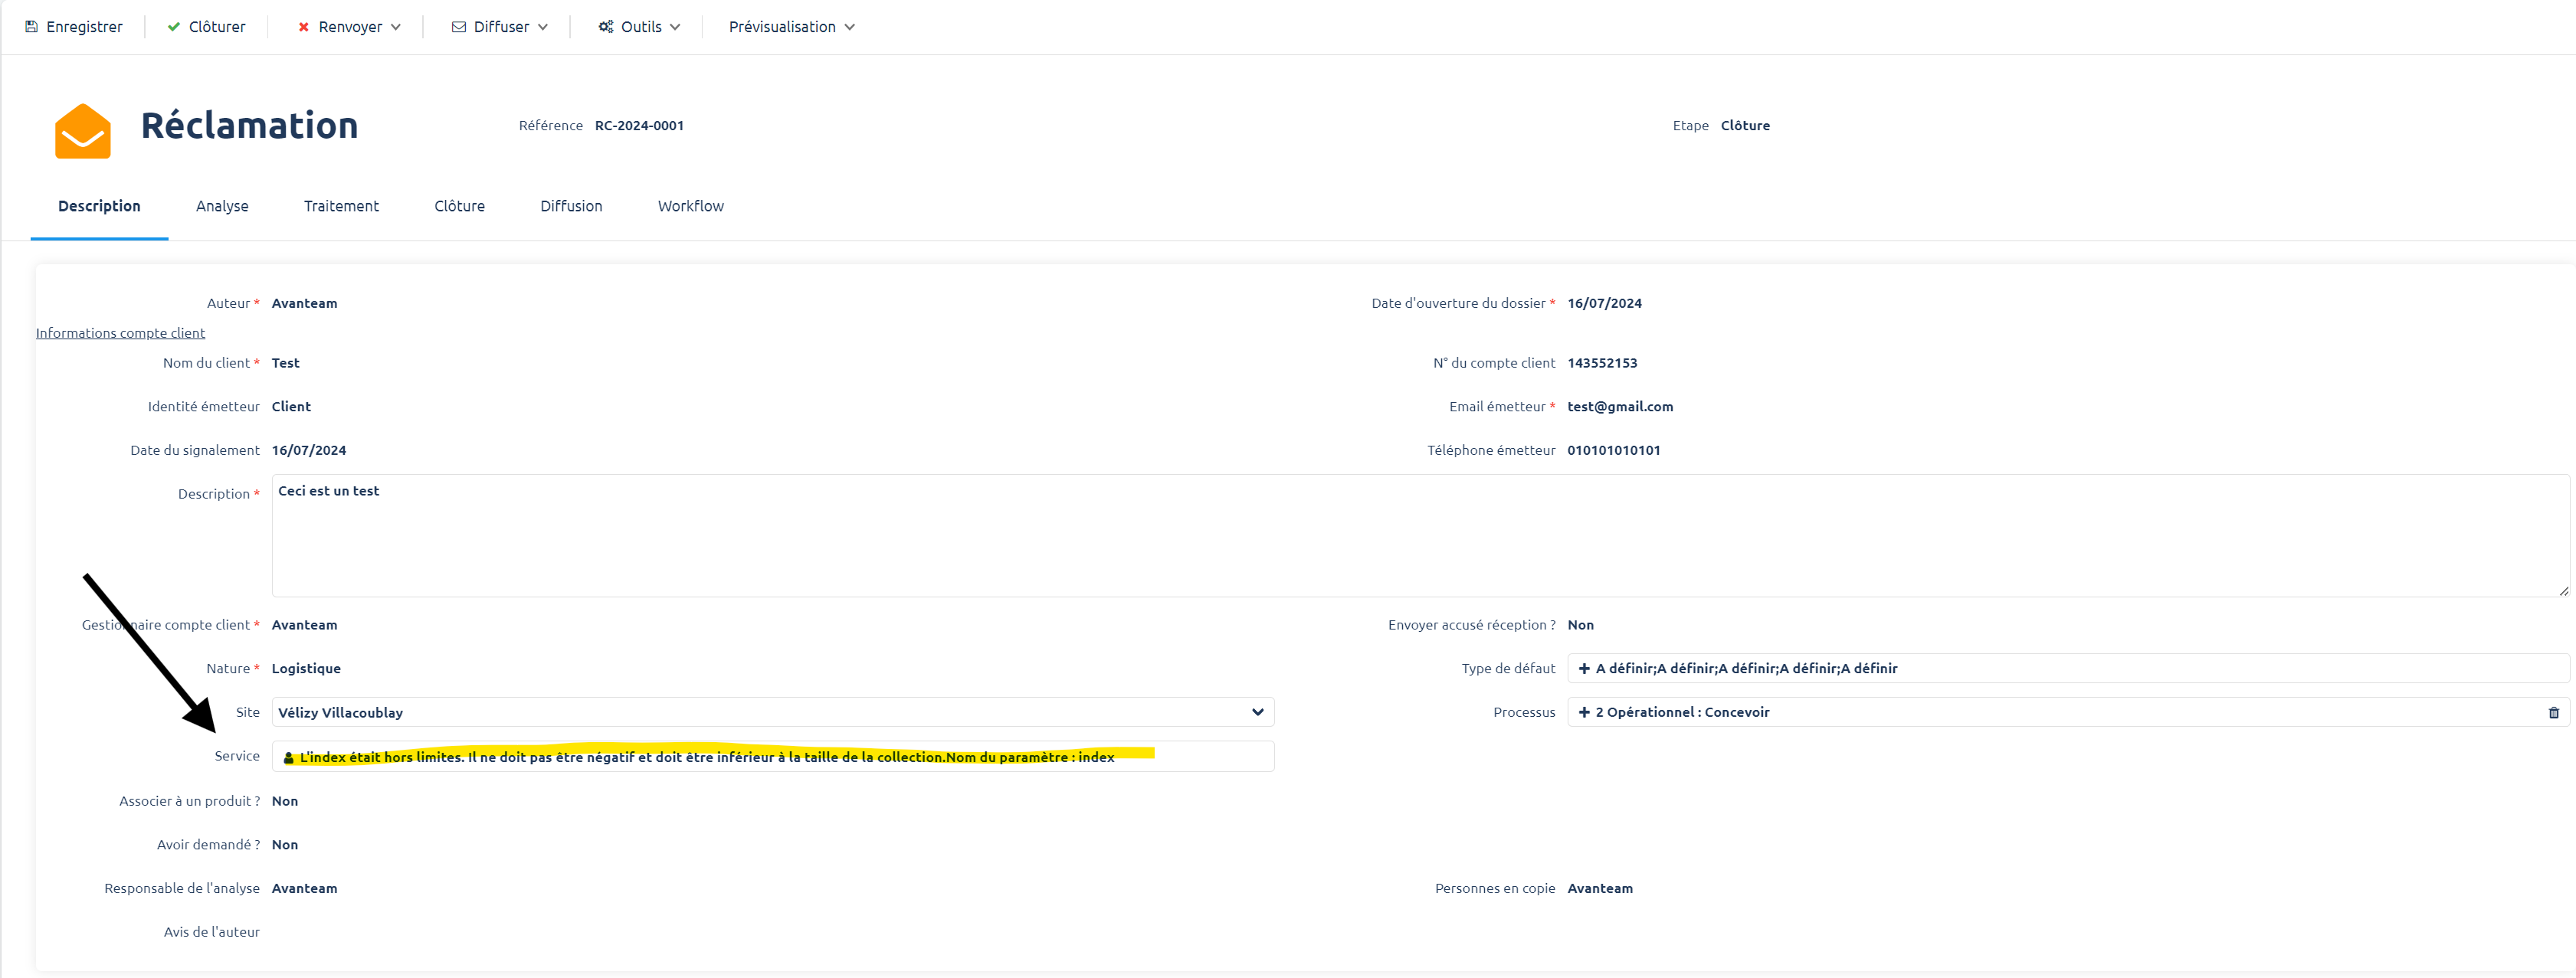The image size is (2576, 978).
Task: Open the Workflow tab
Action: [x=690, y=206]
